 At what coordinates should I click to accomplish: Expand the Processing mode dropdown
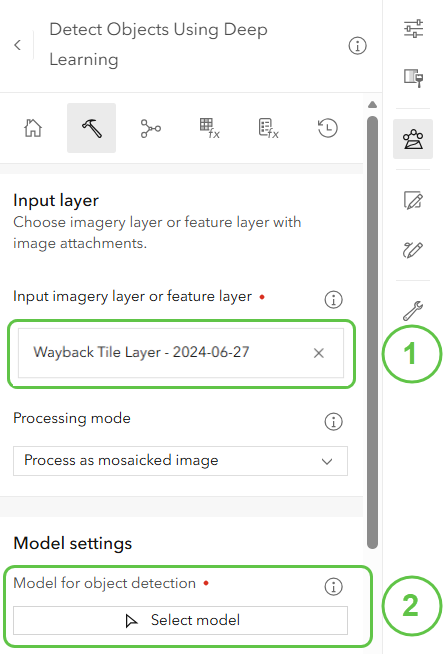click(180, 461)
